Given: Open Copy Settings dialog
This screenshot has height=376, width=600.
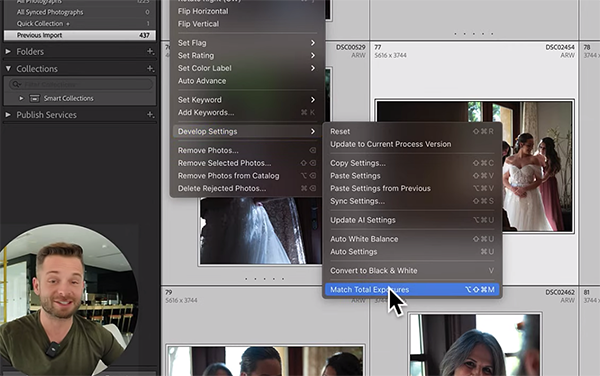Looking at the screenshot, I should point(412,163).
